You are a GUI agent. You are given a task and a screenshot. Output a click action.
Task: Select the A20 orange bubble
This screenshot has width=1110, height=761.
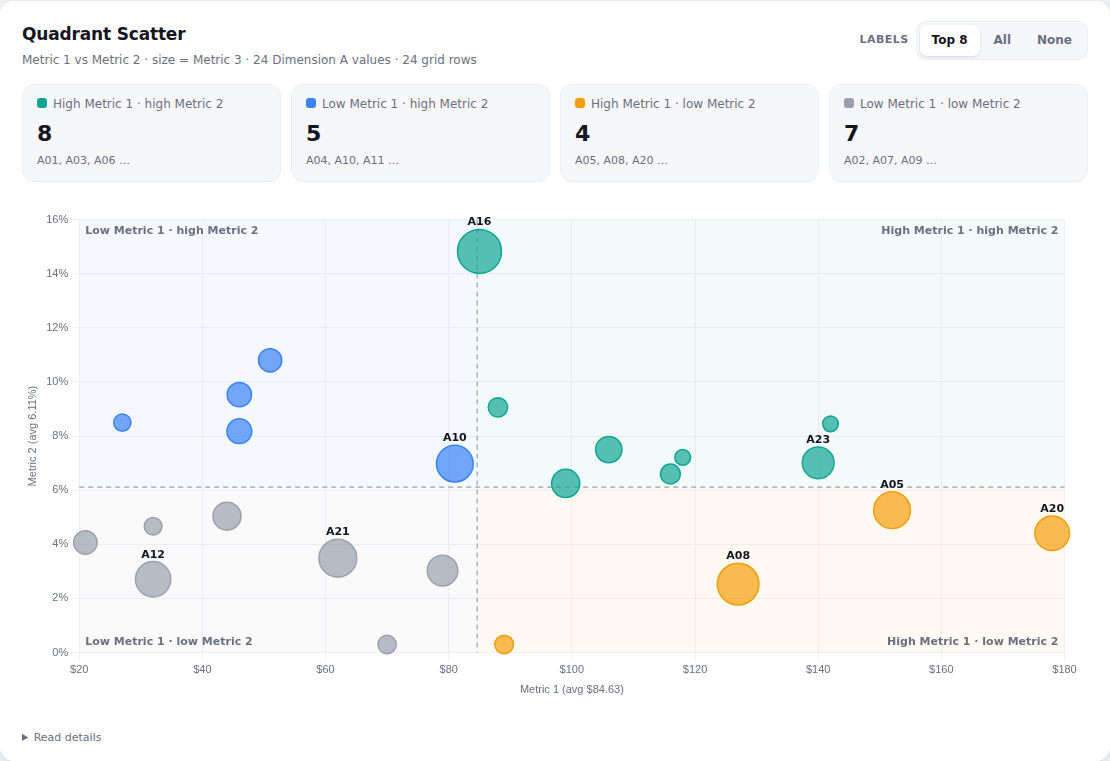(x=1052, y=533)
